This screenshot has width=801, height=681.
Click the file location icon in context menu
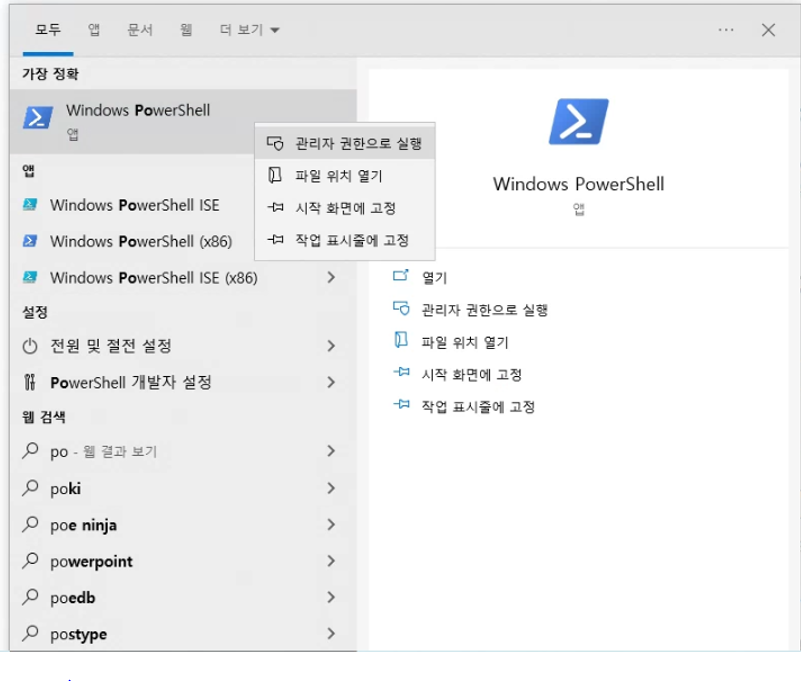(275, 175)
